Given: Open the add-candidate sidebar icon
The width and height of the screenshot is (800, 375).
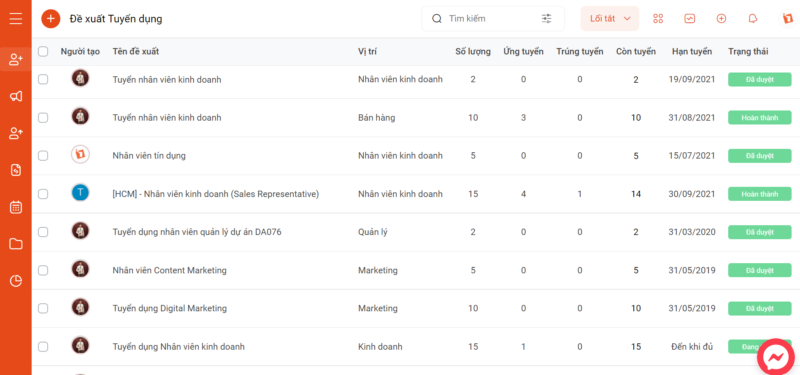Looking at the screenshot, I should pos(16,60).
